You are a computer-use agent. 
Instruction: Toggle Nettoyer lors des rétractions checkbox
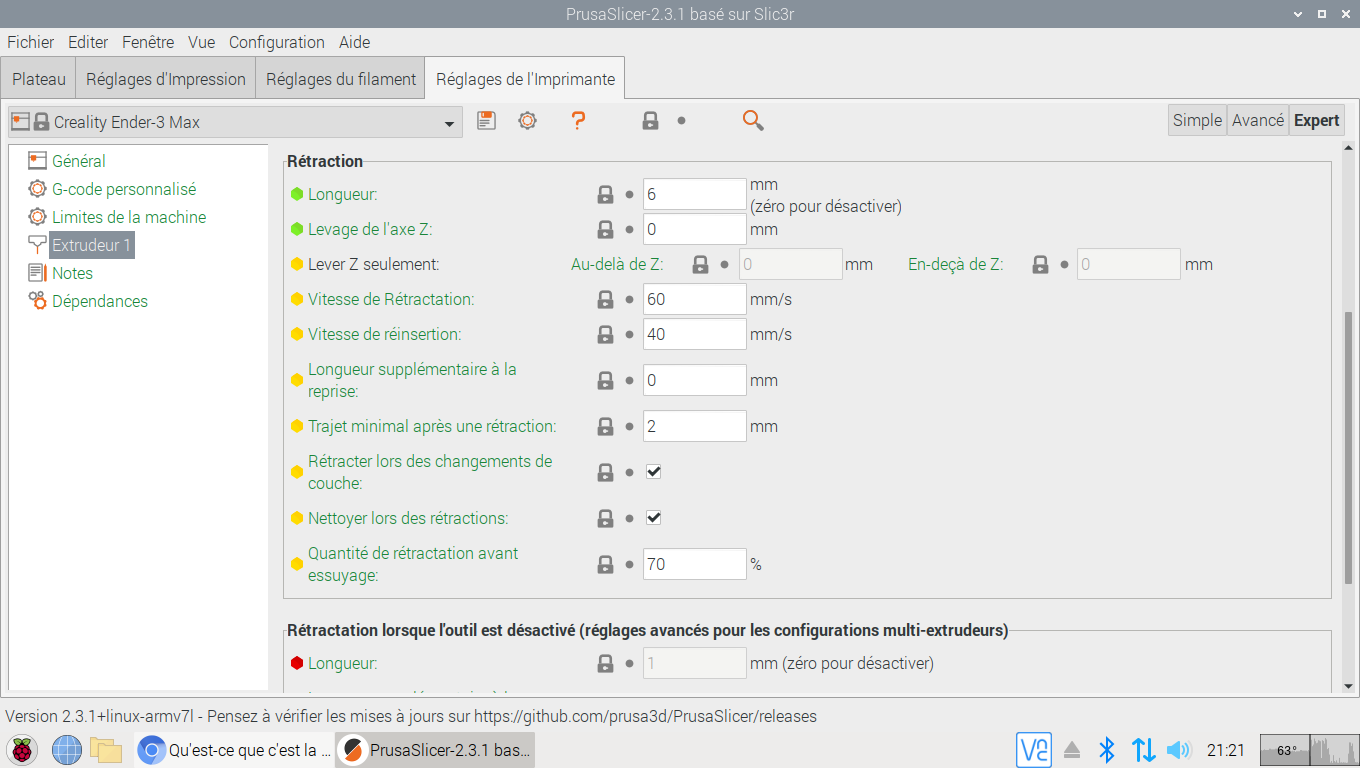click(653, 518)
